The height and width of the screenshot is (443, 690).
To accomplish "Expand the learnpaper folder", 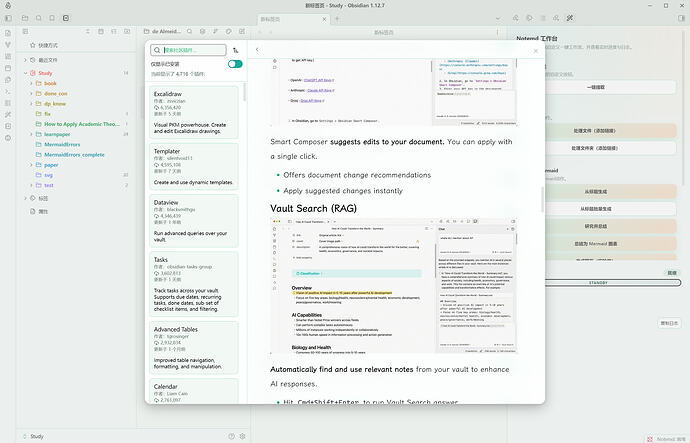I will coord(31,134).
